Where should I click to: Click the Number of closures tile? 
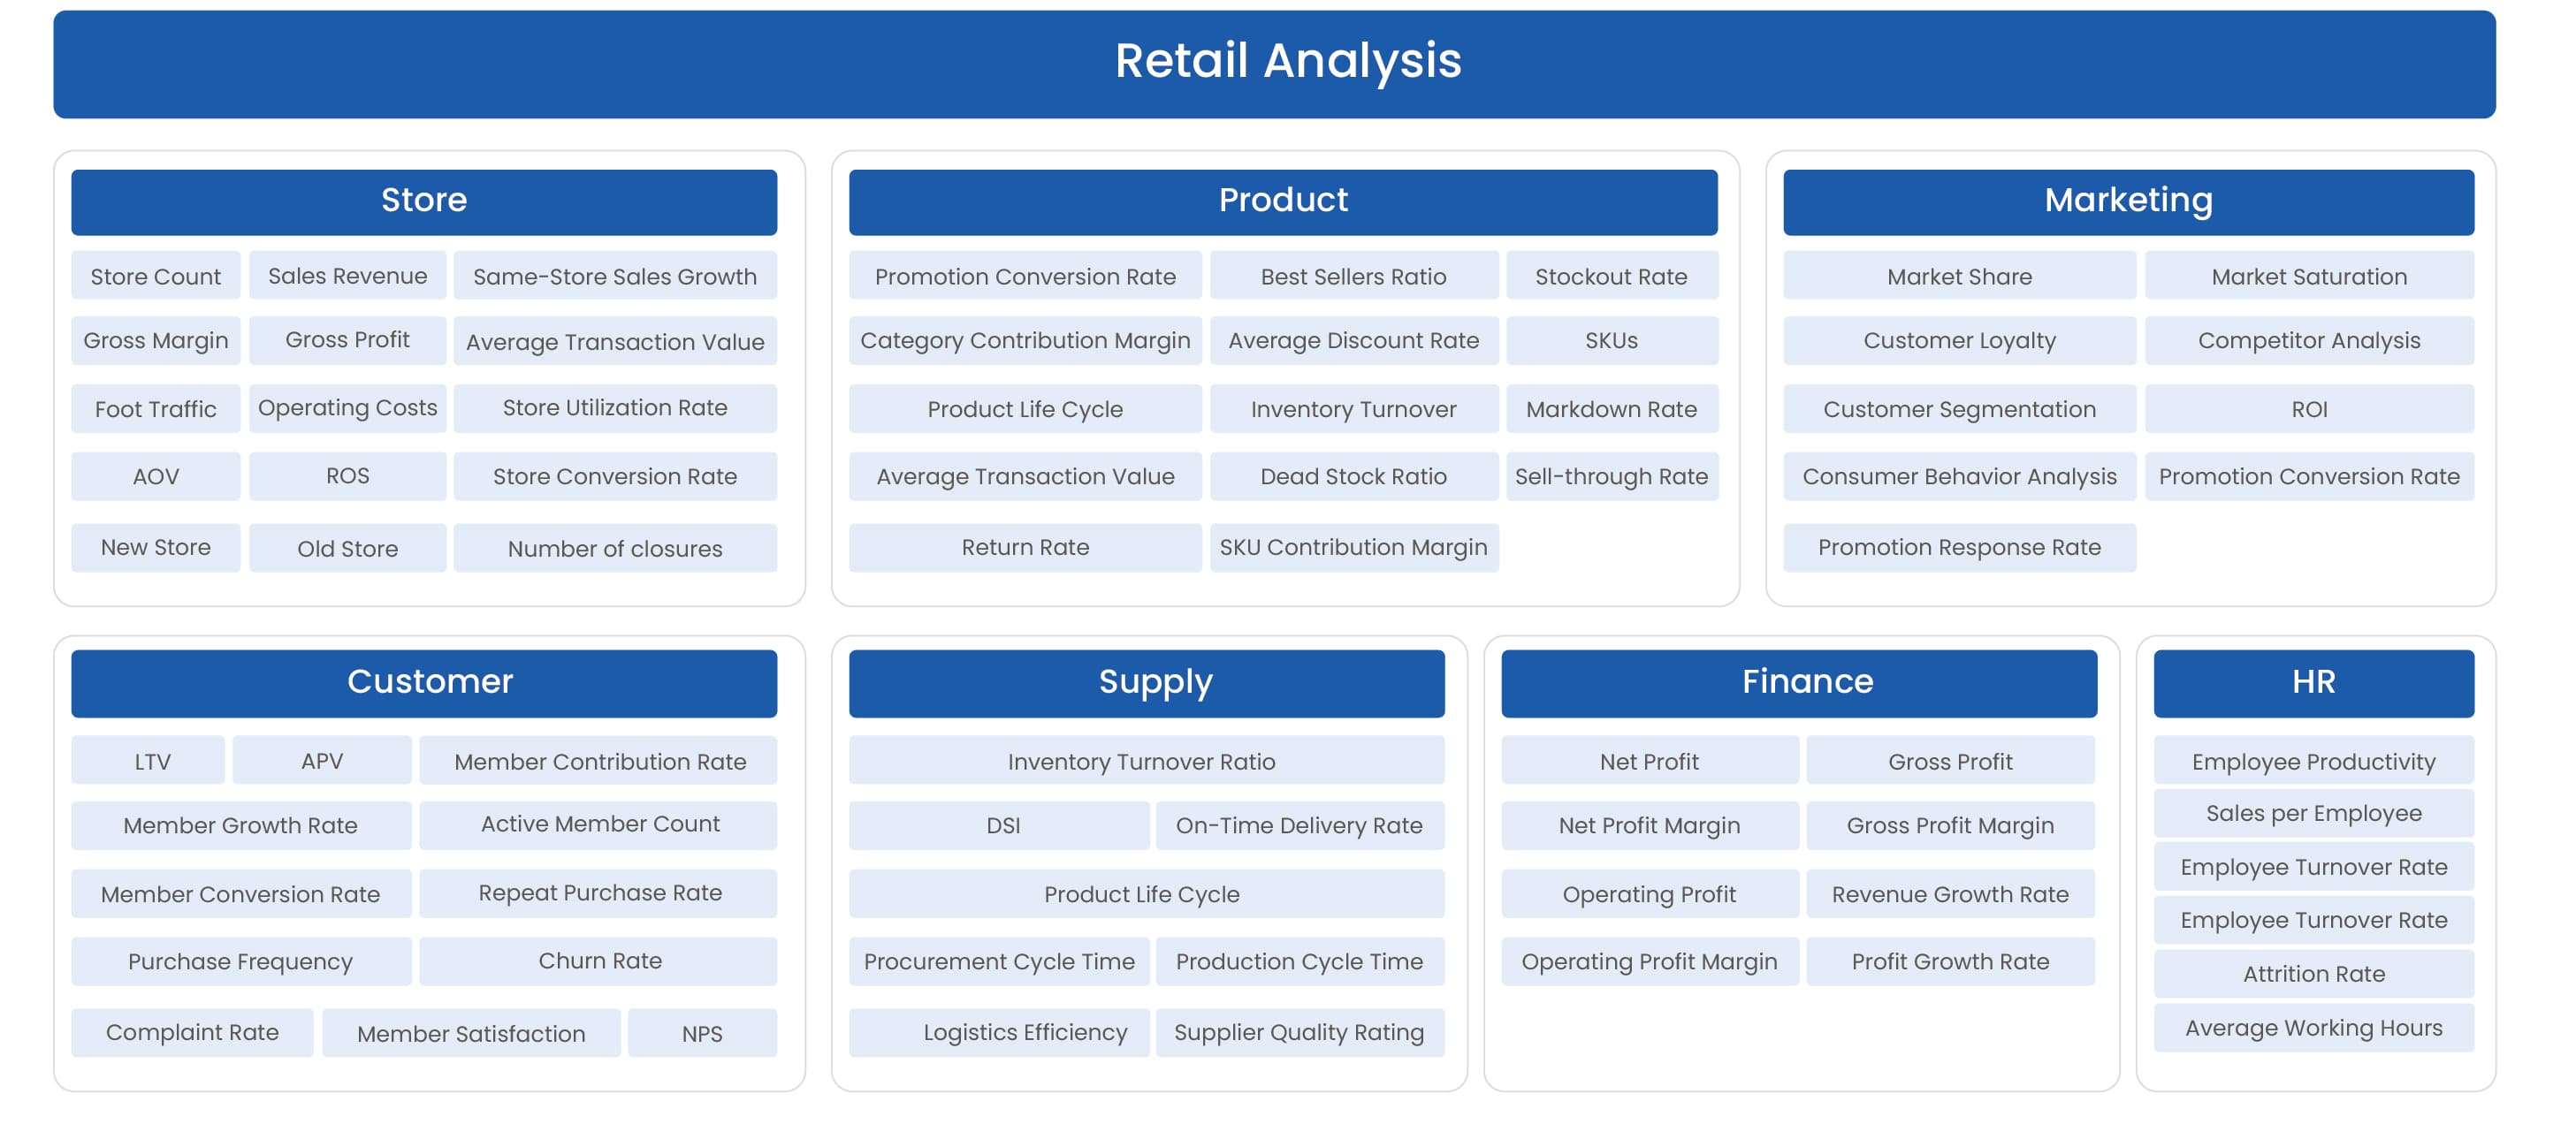pos(614,548)
